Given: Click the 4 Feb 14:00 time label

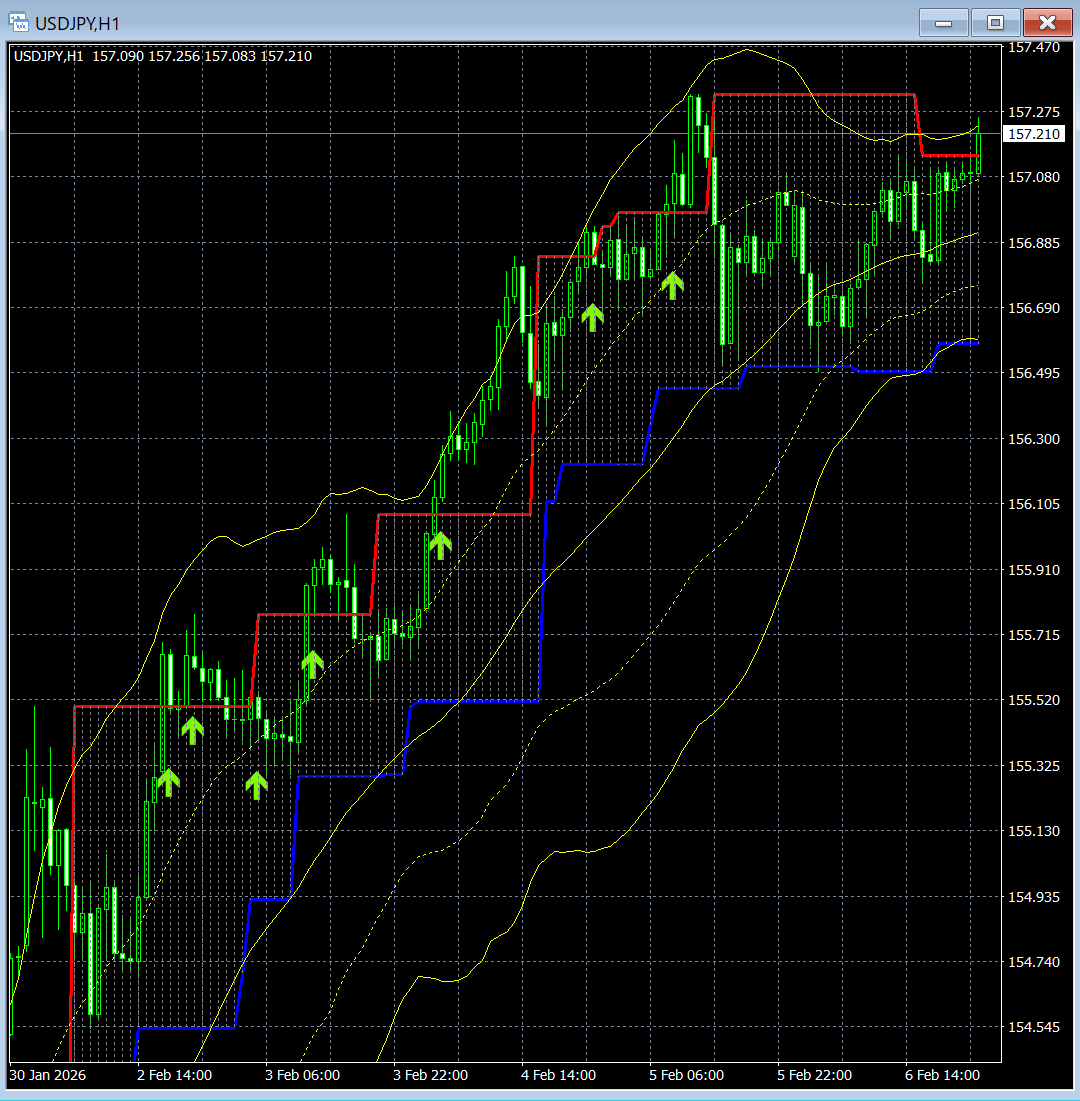Looking at the screenshot, I should click(558, 1075).
